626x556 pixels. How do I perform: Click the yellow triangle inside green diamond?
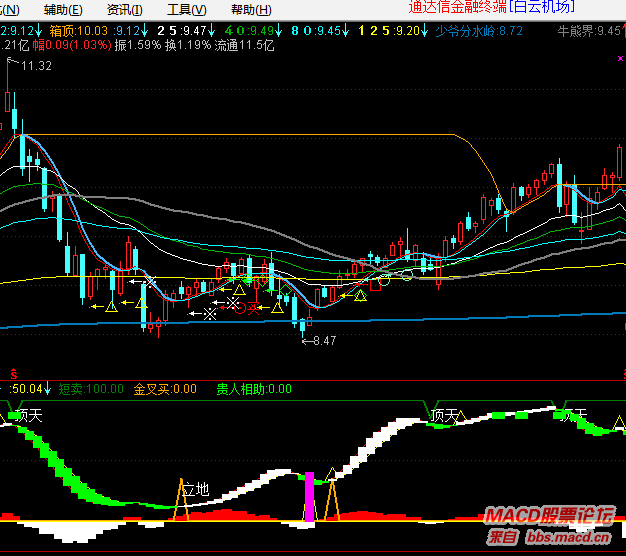coord(360,296)
